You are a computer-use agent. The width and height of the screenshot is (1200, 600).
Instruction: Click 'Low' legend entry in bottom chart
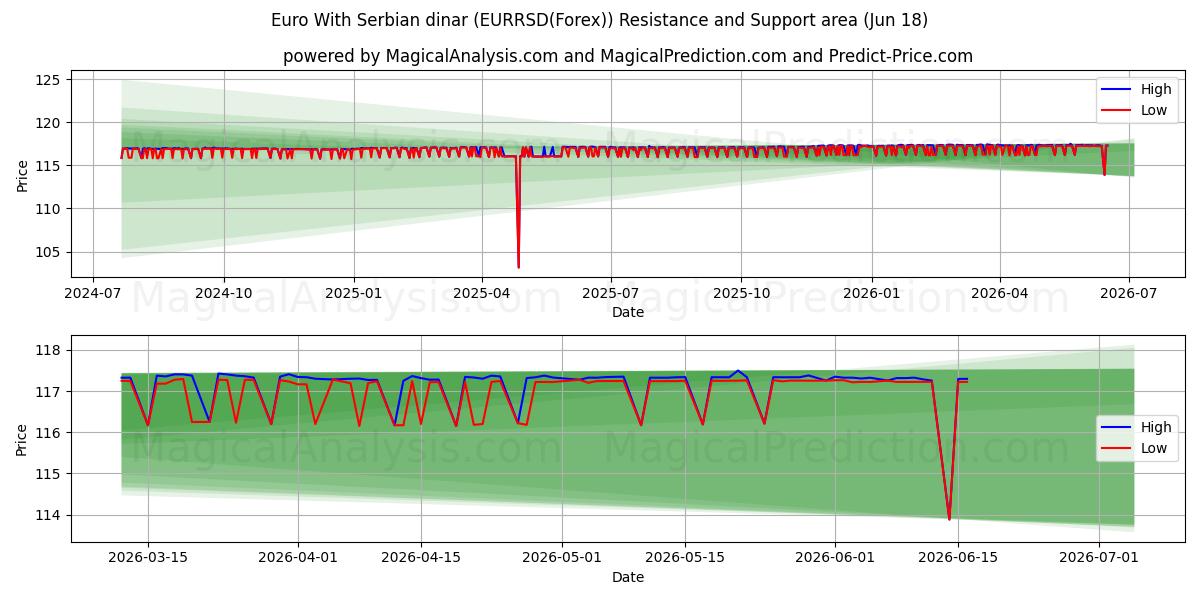(1154, 448)
